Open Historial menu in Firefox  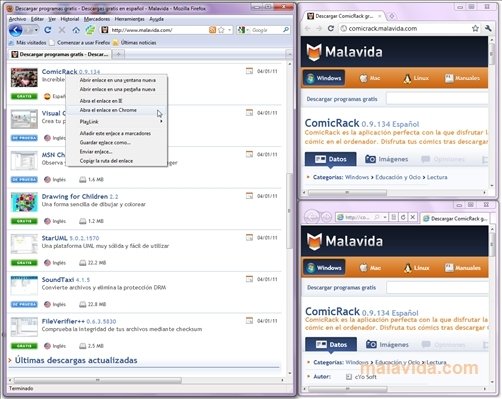coord(70,19)
